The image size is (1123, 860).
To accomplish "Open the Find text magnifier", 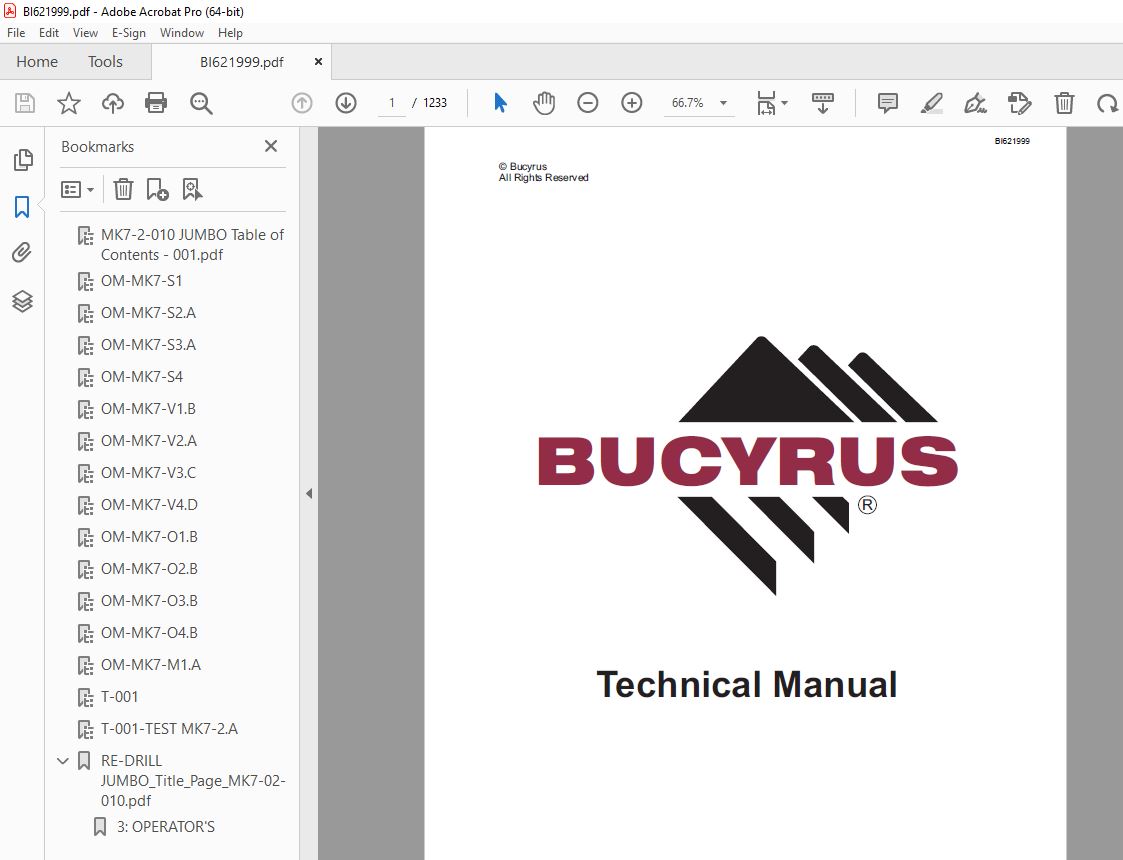I will tap(201, 103).
